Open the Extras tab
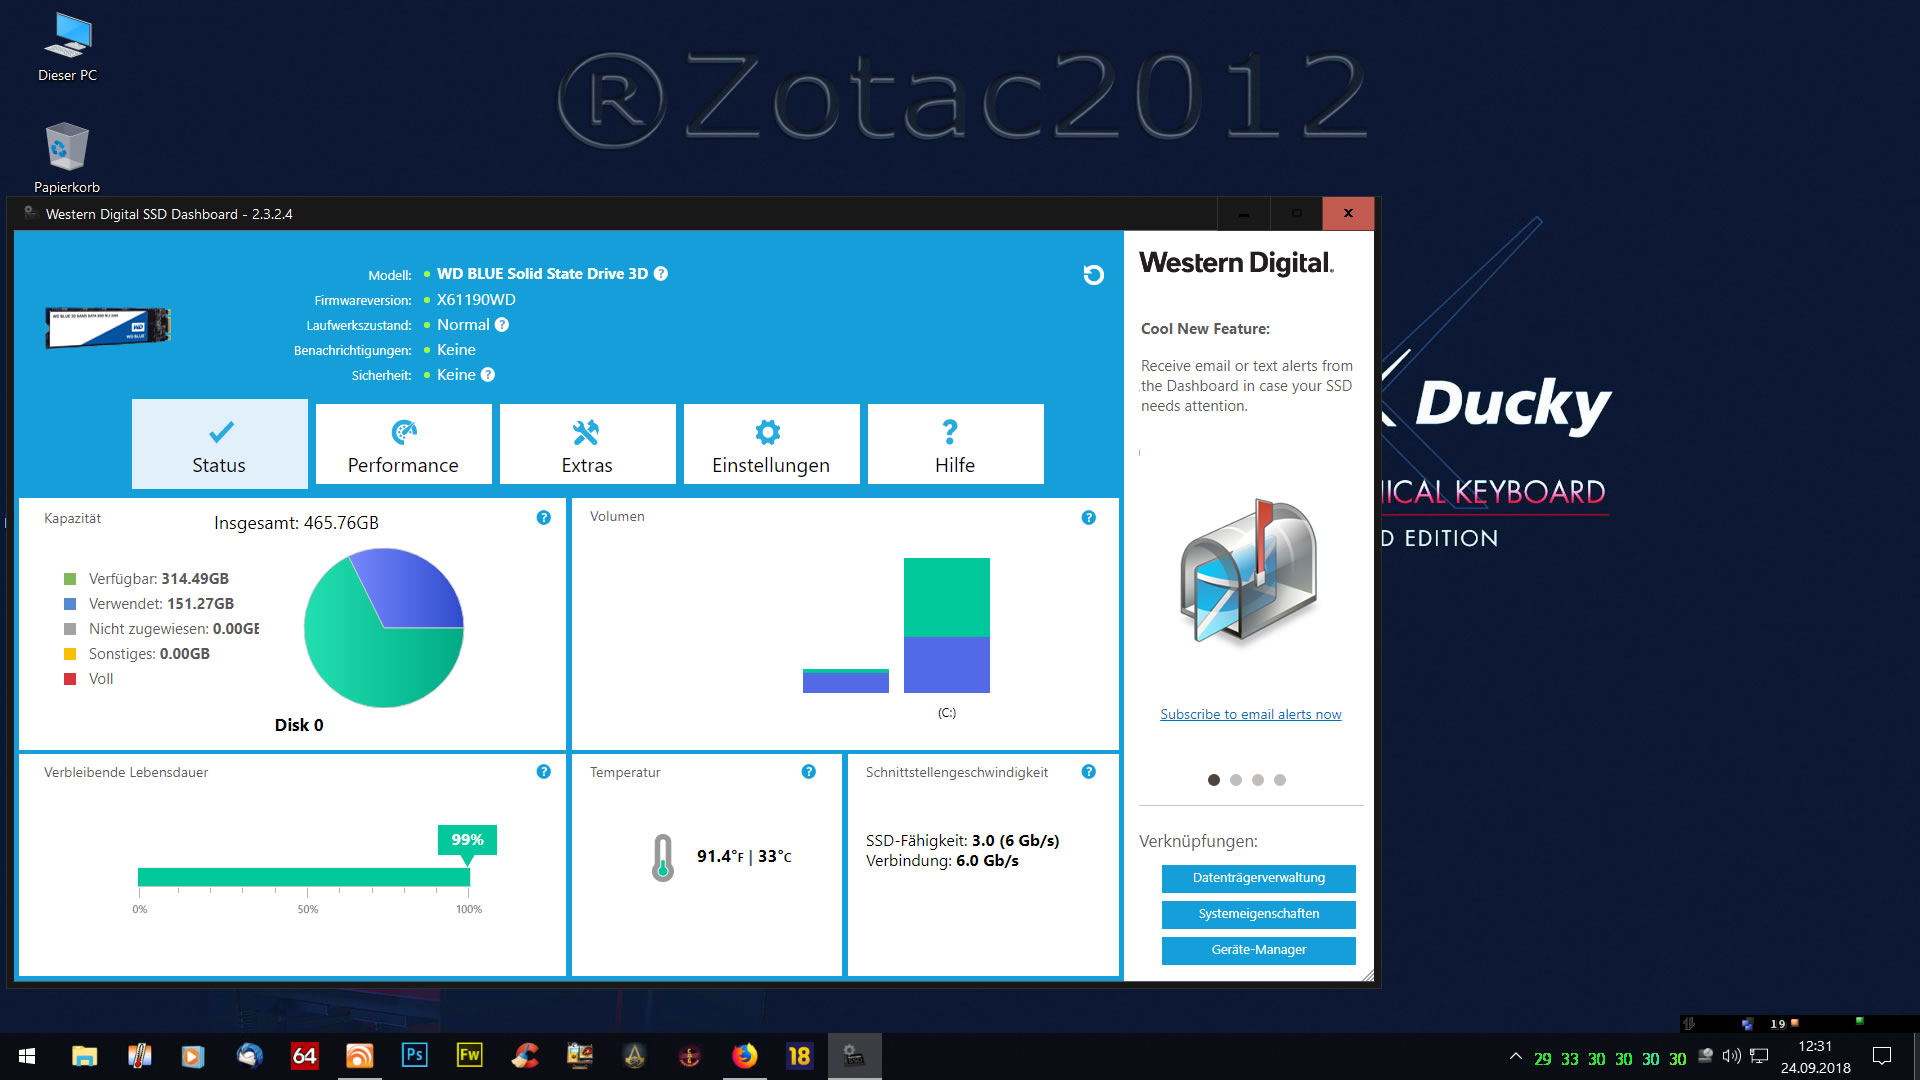 587,445
